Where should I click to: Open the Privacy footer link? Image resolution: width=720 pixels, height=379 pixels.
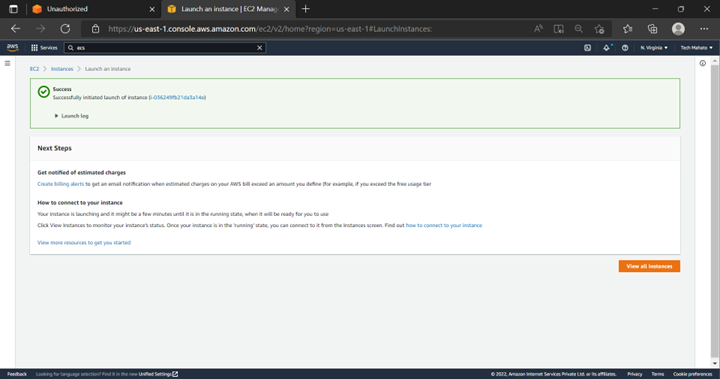635,374
